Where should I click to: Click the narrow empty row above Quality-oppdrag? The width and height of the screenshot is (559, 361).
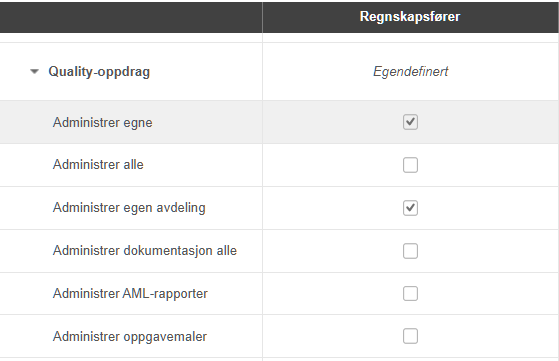click(280, 38)
